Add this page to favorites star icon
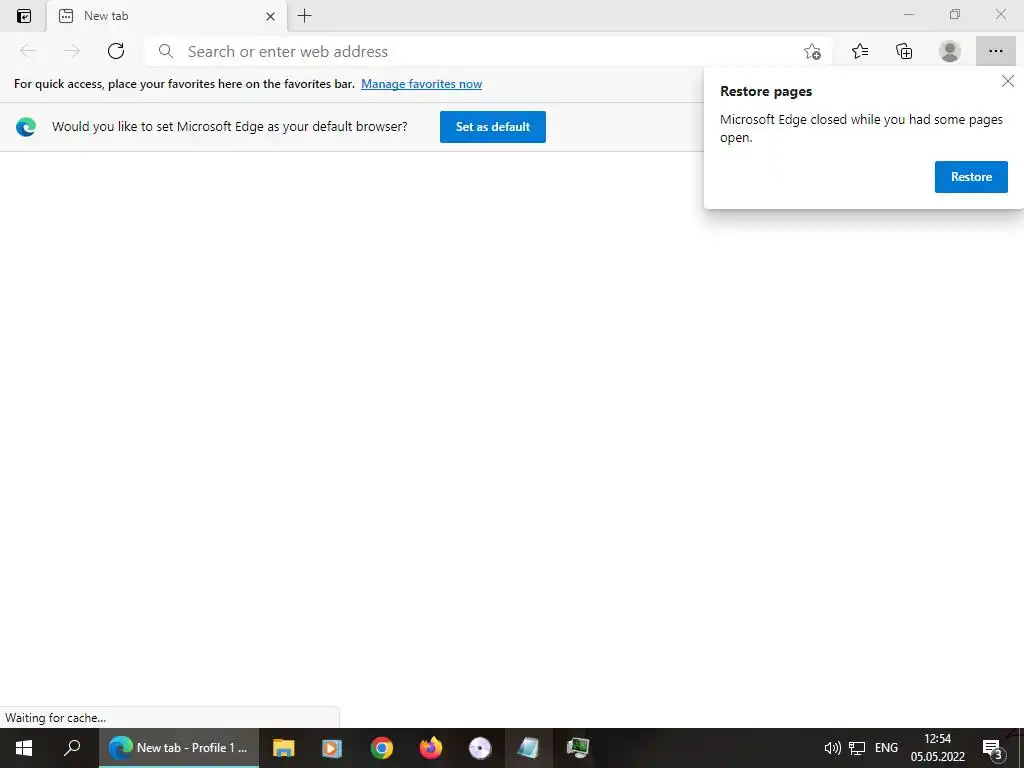Viewport: 1024px width, 768px height. pos(812,51)
